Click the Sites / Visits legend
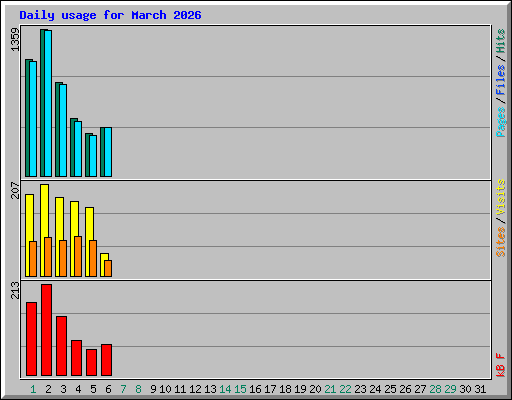Screen dimensions: 512x400 [x=500, y=218]
